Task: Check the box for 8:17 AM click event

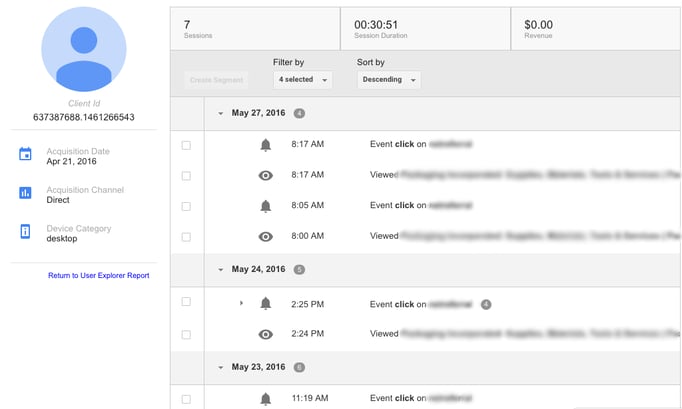Action: point(186,145)
